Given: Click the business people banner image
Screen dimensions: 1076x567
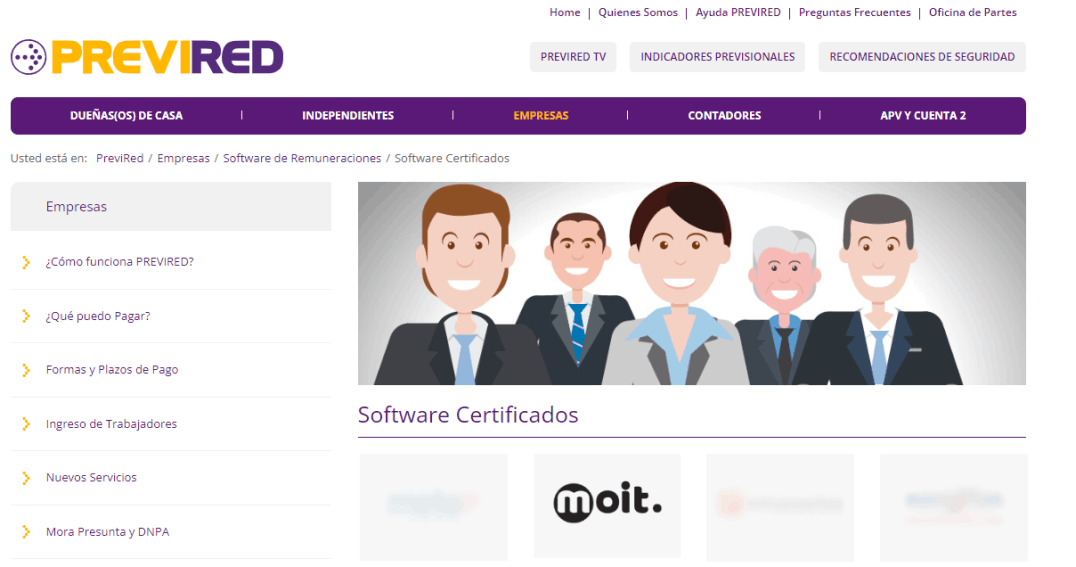Looking at the screenshot, I should click(692, 283).
